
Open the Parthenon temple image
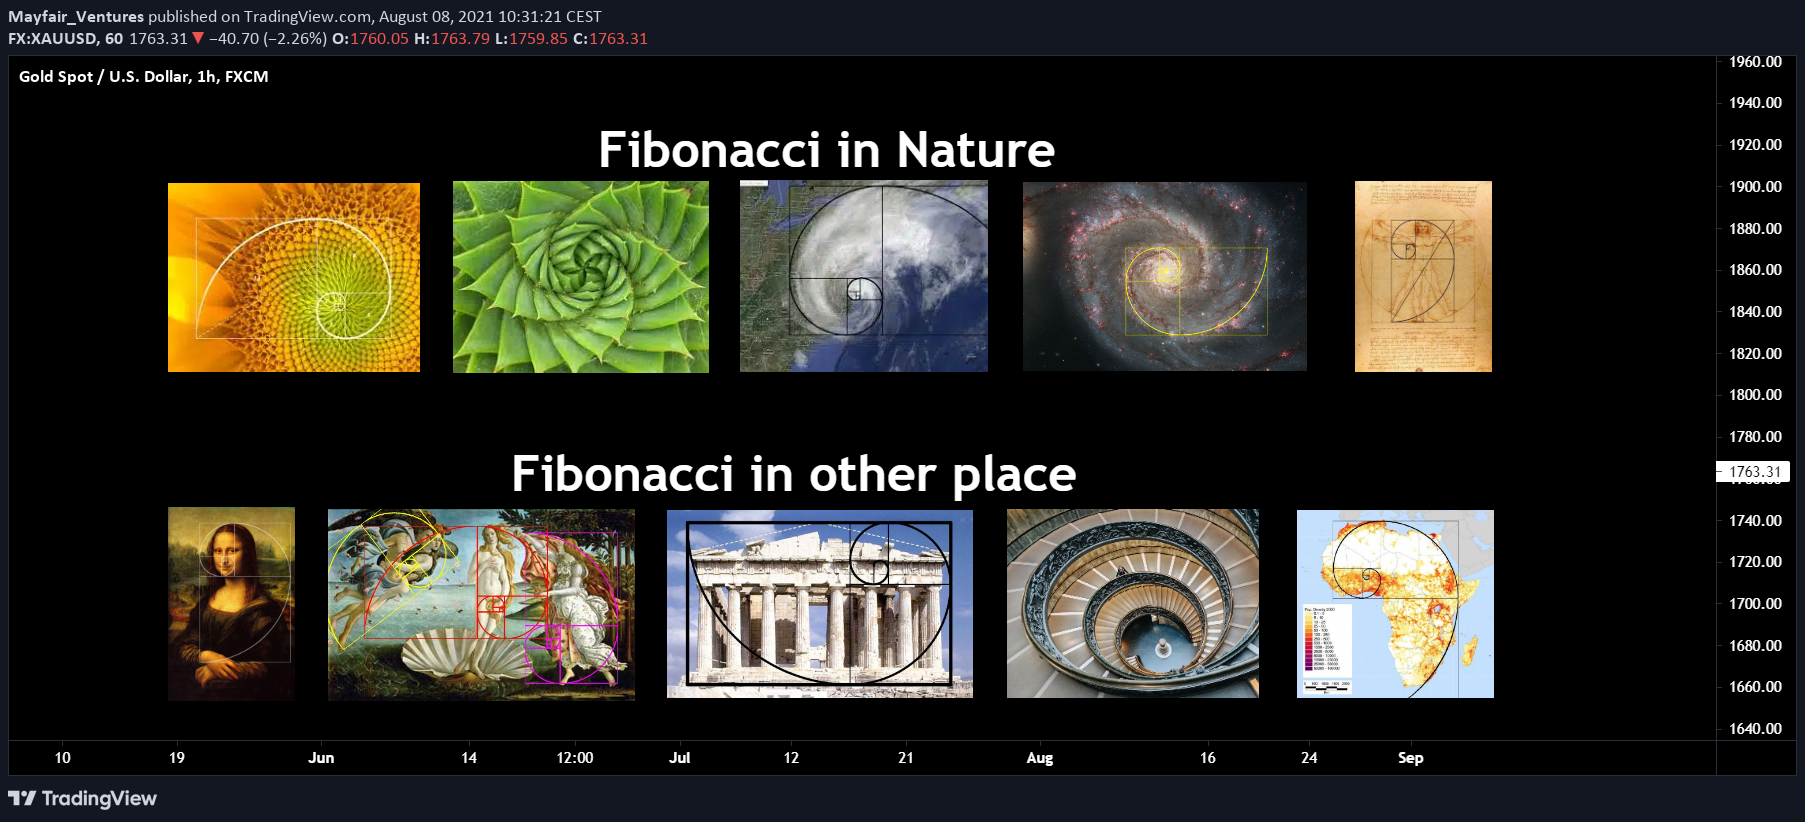(820, 604)
